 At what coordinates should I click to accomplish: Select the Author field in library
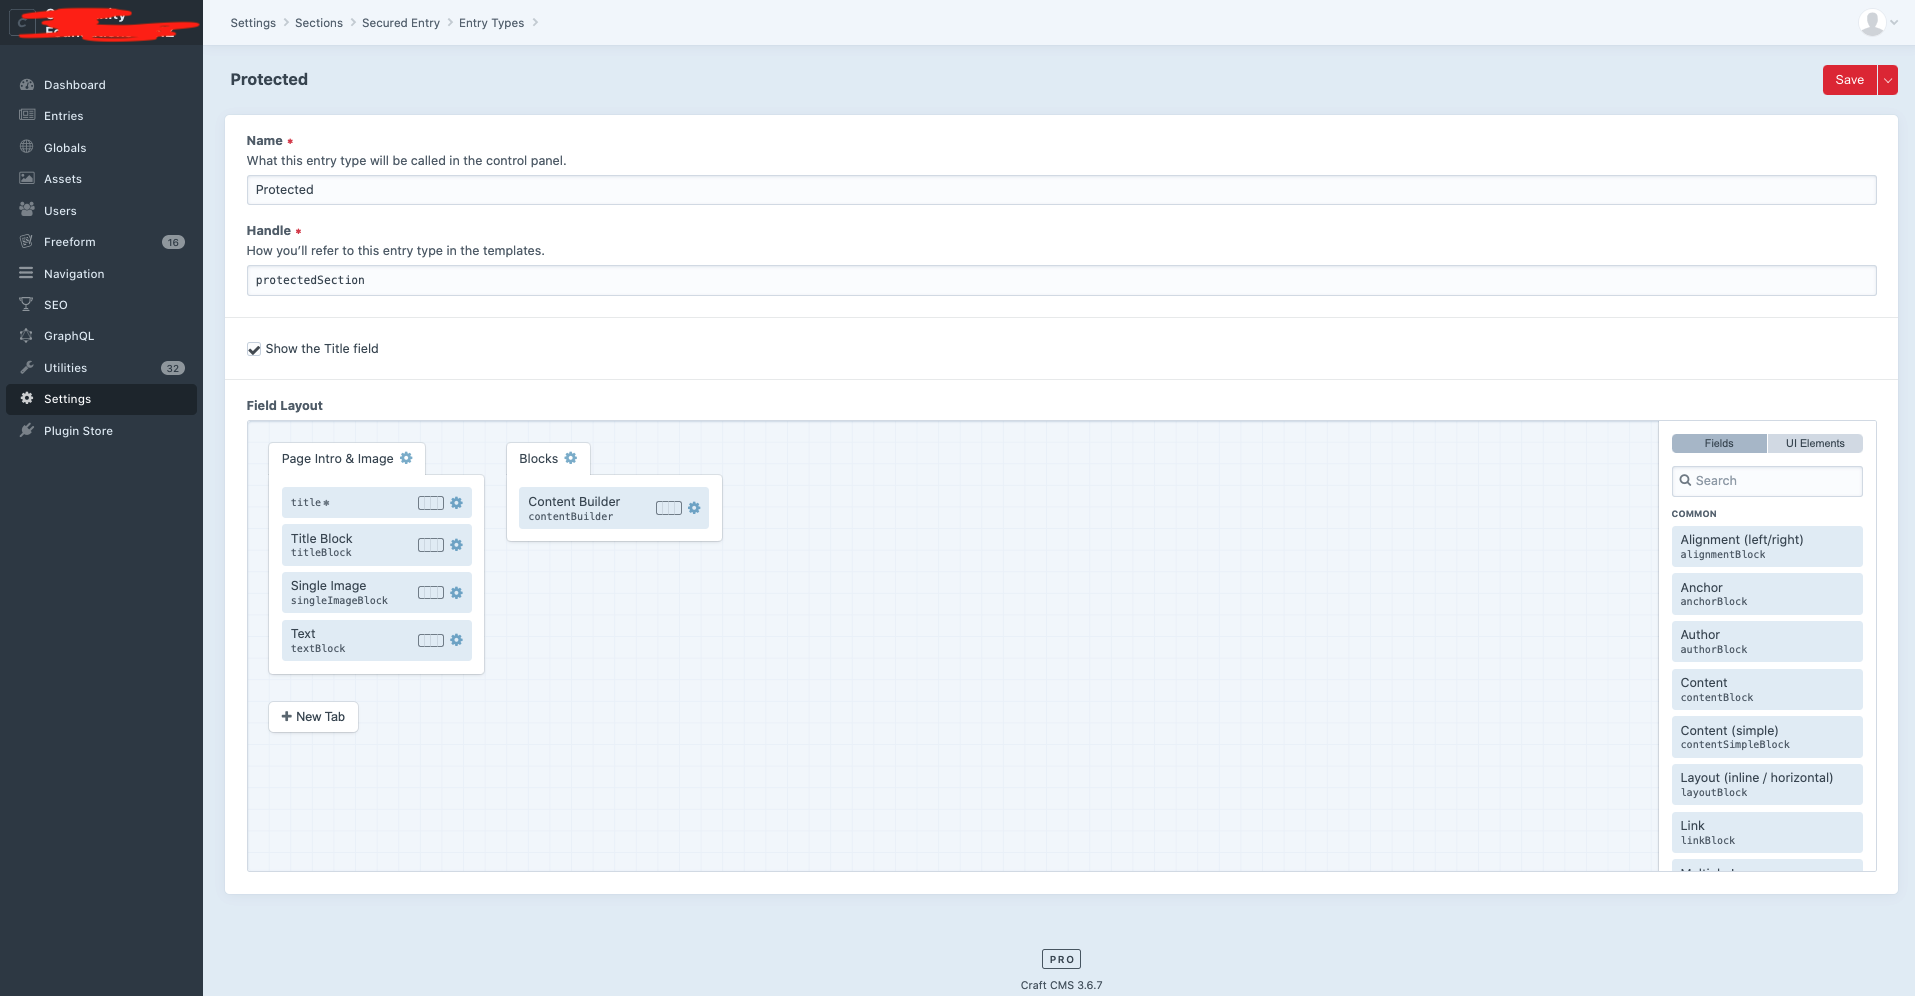coord(1767,641)
